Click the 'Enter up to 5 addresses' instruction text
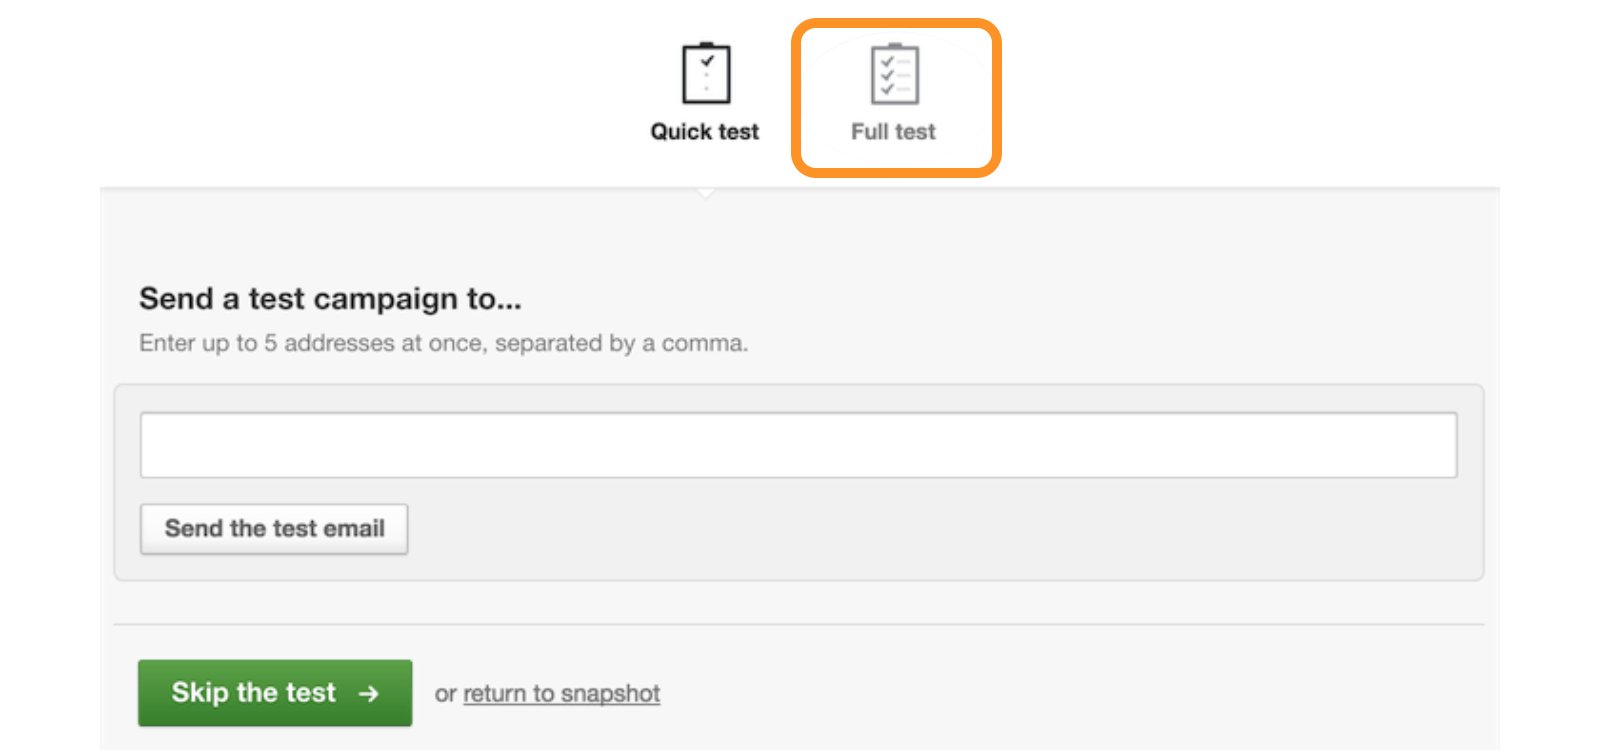This screenshot has width=1598, height=750. pos(443,343)
